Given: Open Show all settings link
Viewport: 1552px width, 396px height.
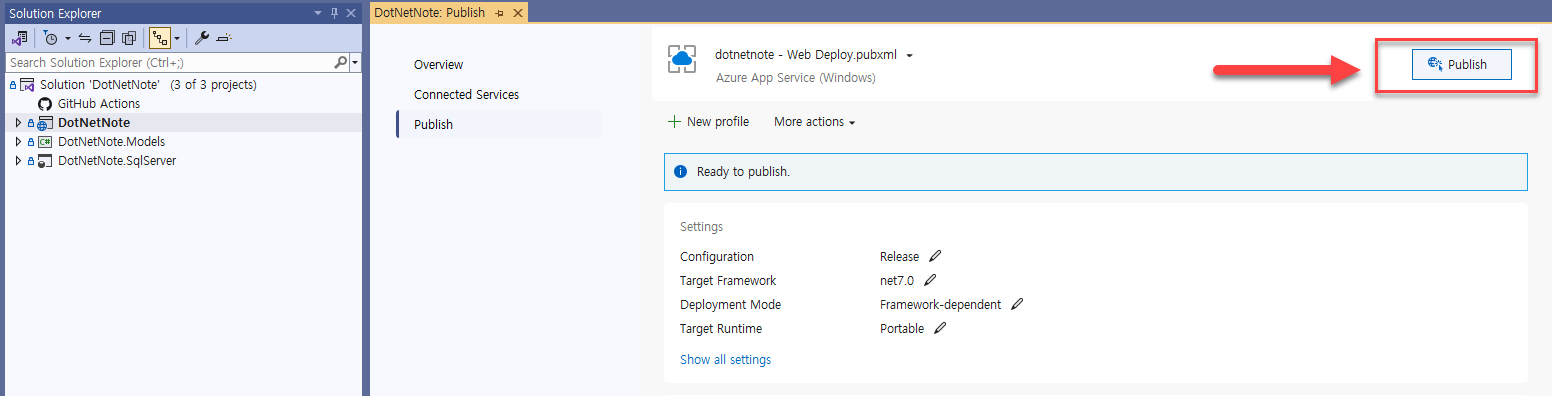Looking at the screenshot, I should point(725,360).
